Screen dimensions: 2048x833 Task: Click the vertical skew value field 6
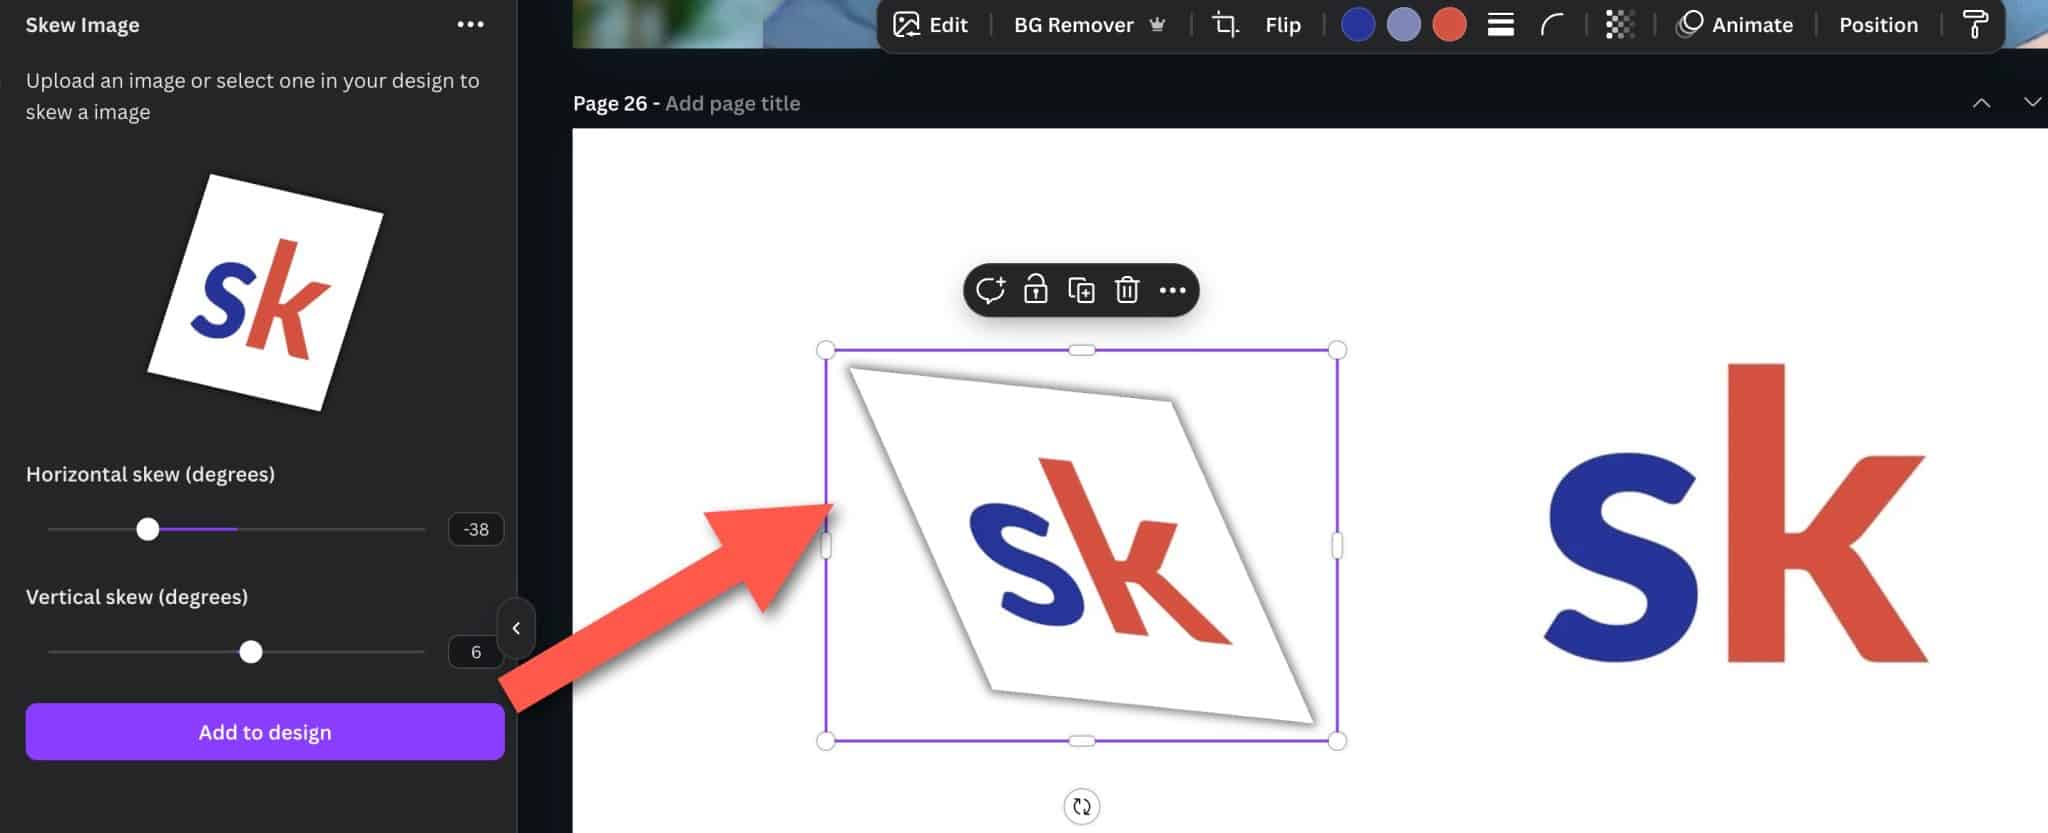click(476, 652)
